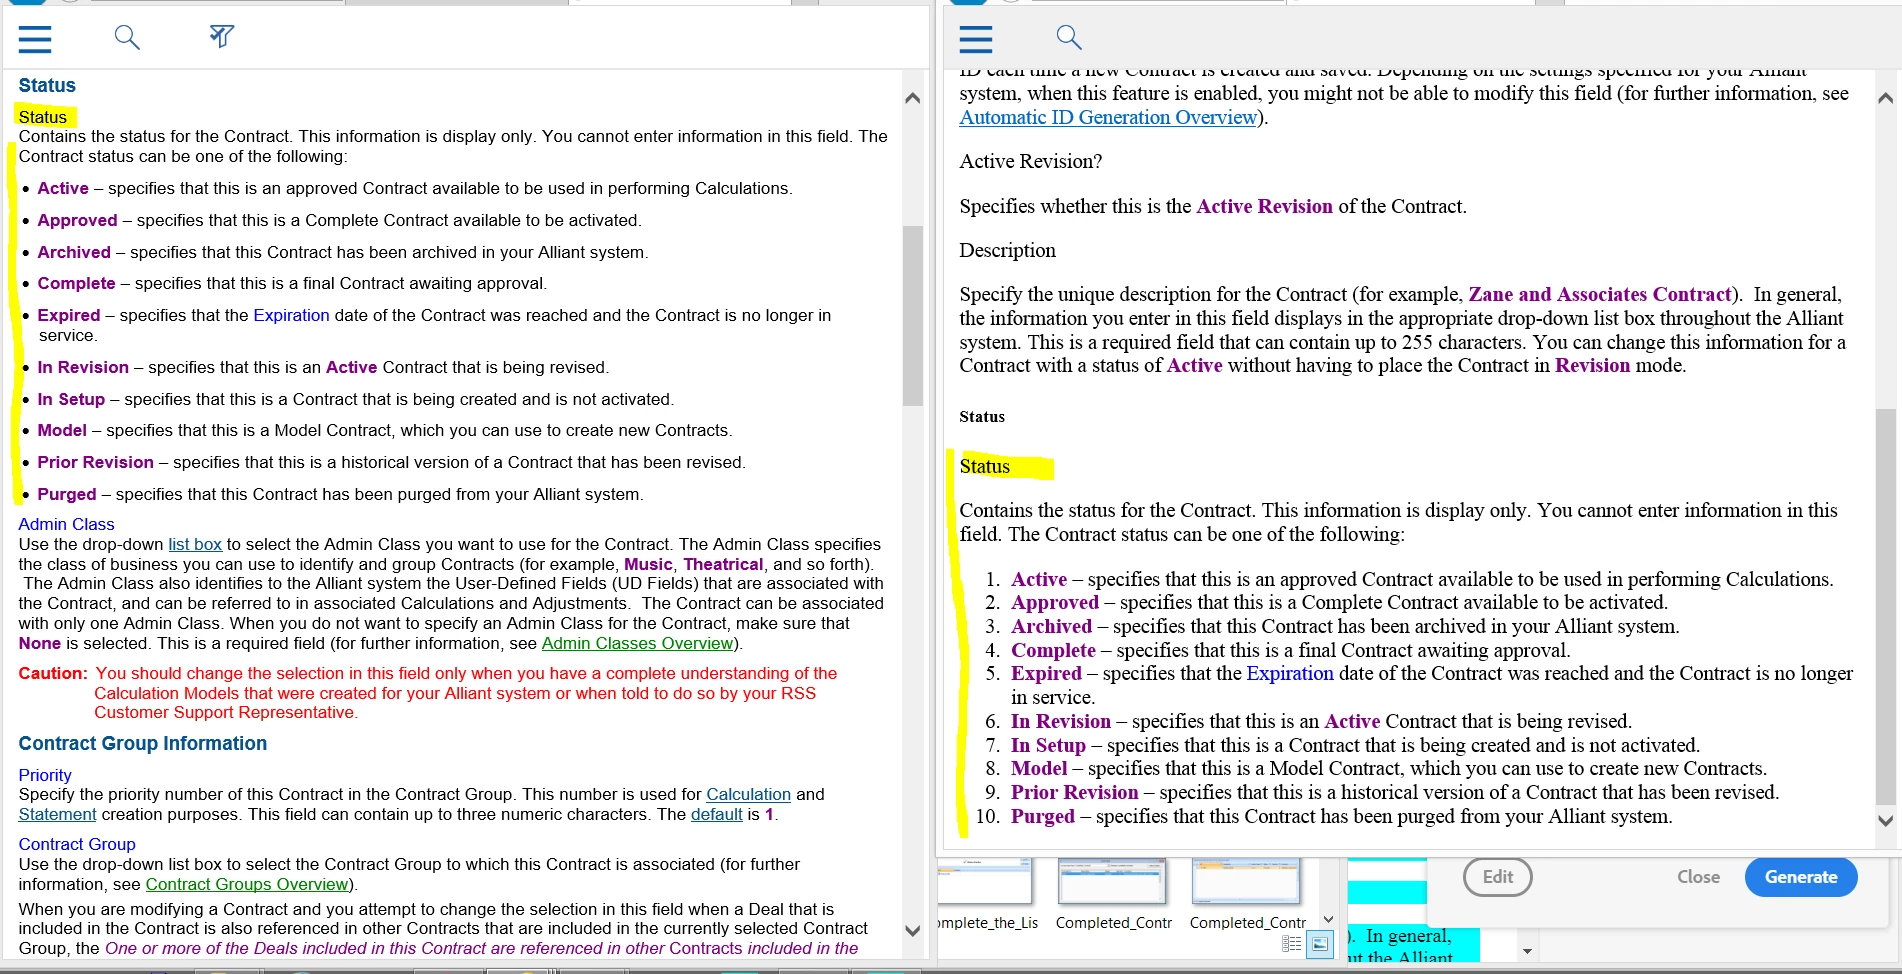Click 'In Revision' term in left list
This screenshot has height=974, width=1902.
83,367
